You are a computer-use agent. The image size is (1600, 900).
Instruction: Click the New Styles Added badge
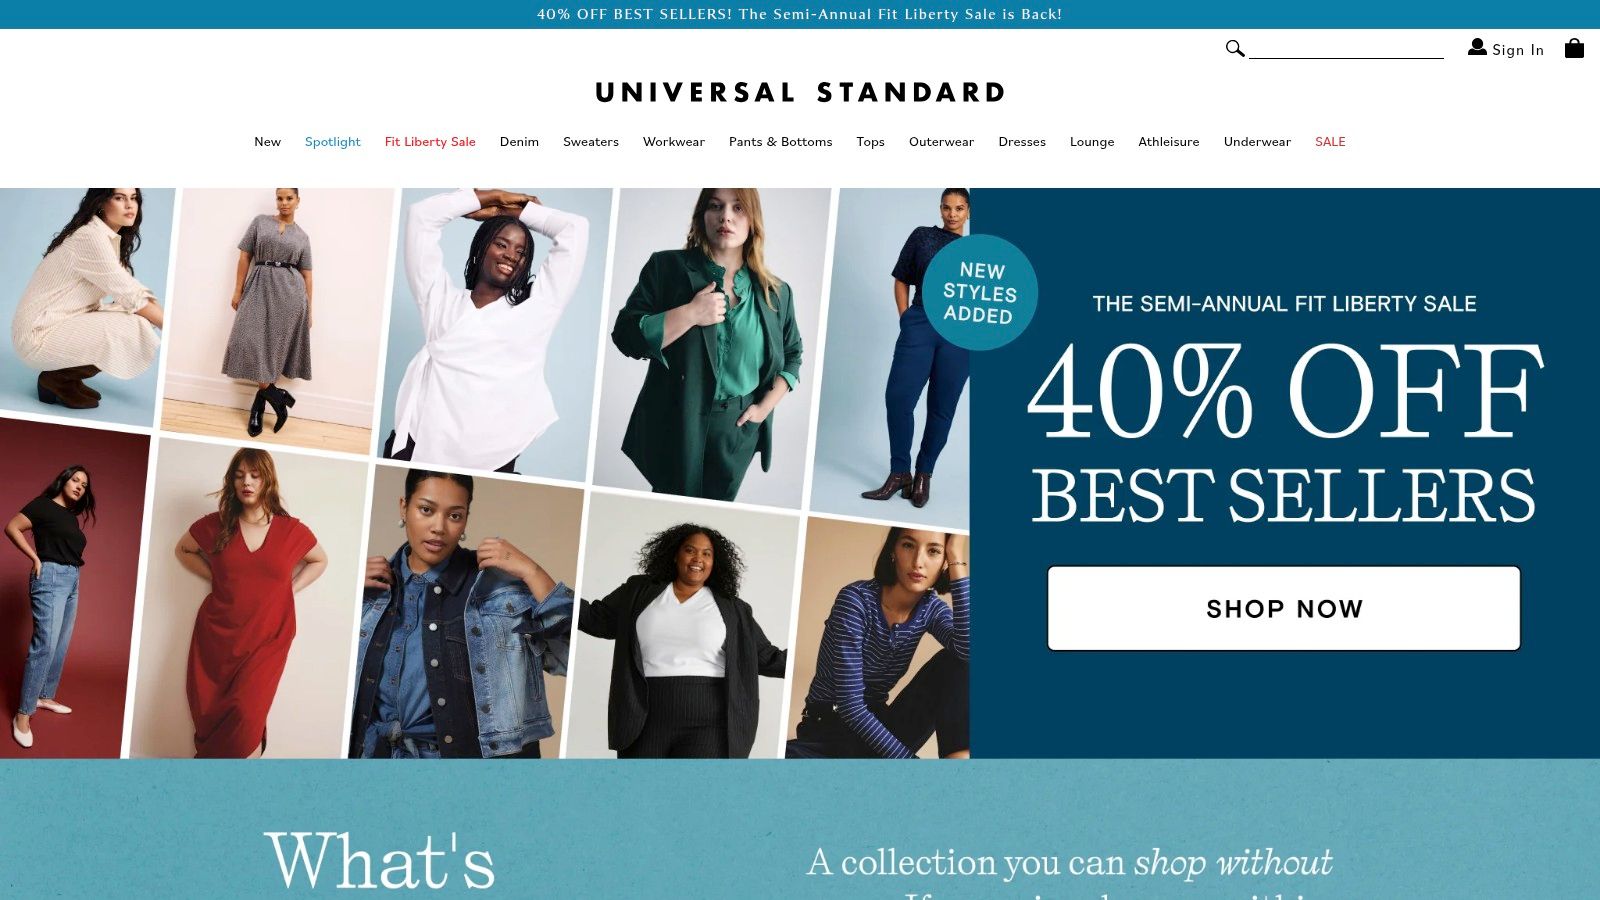(x=980, y=292)
